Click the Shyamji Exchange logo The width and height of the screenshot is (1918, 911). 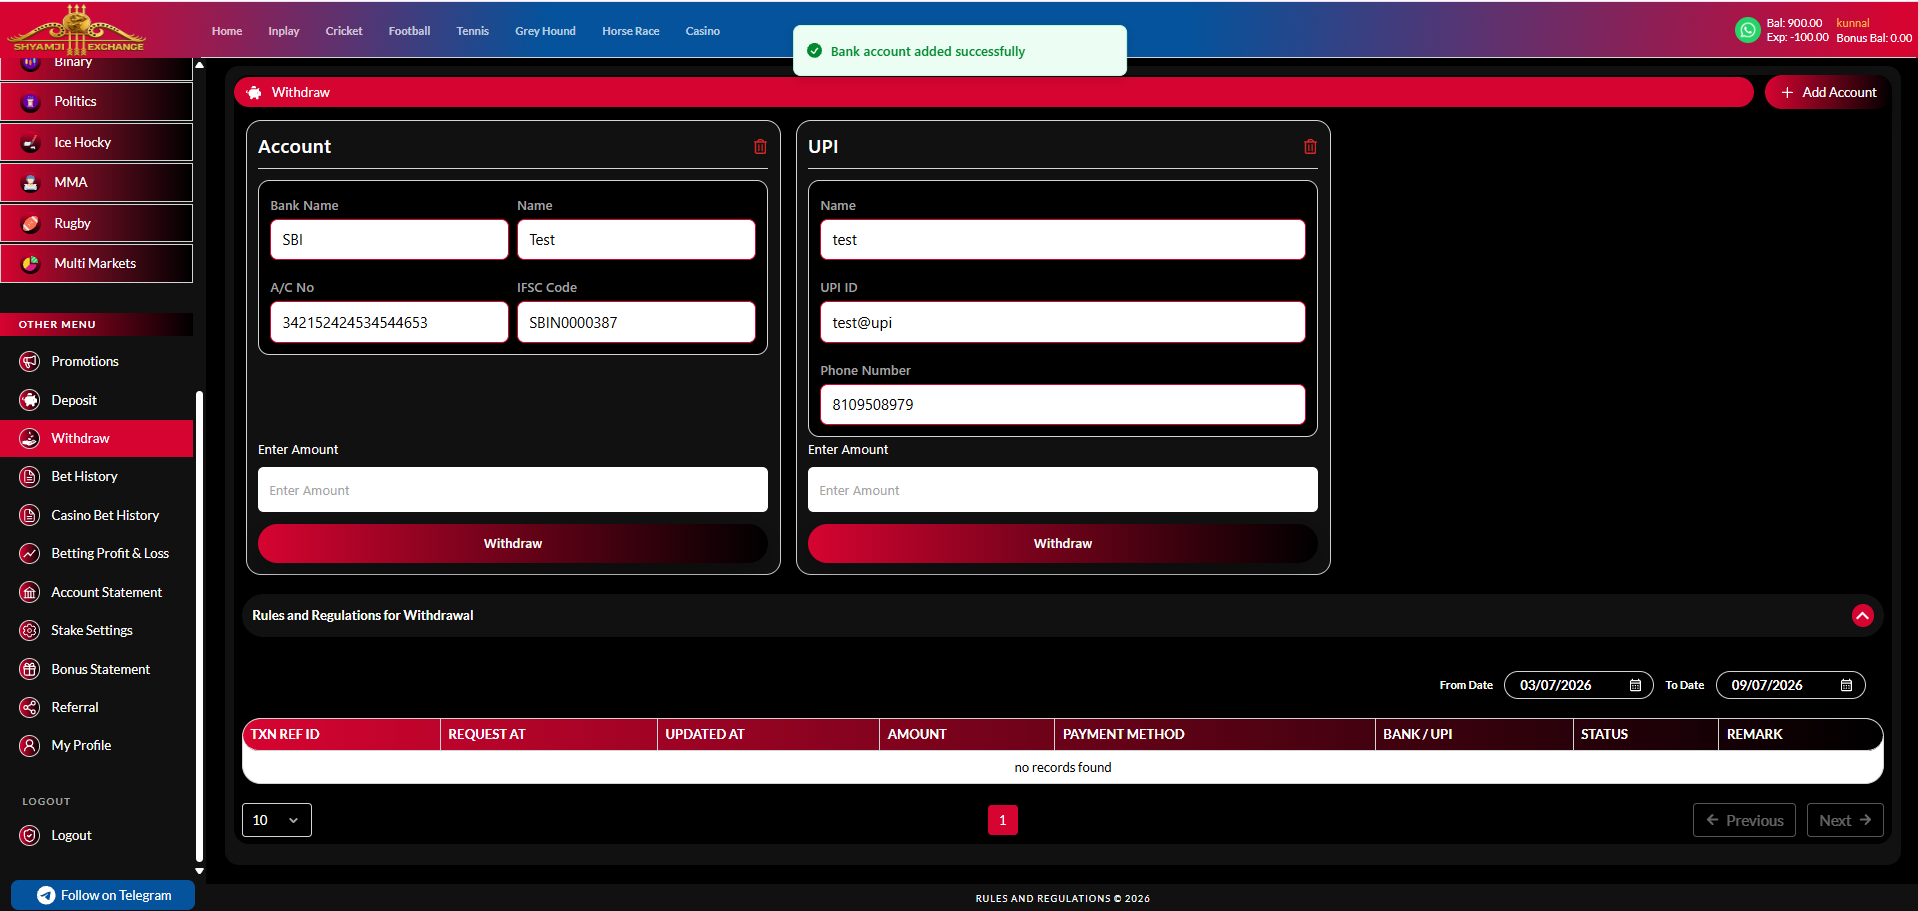tap(77, 29)
